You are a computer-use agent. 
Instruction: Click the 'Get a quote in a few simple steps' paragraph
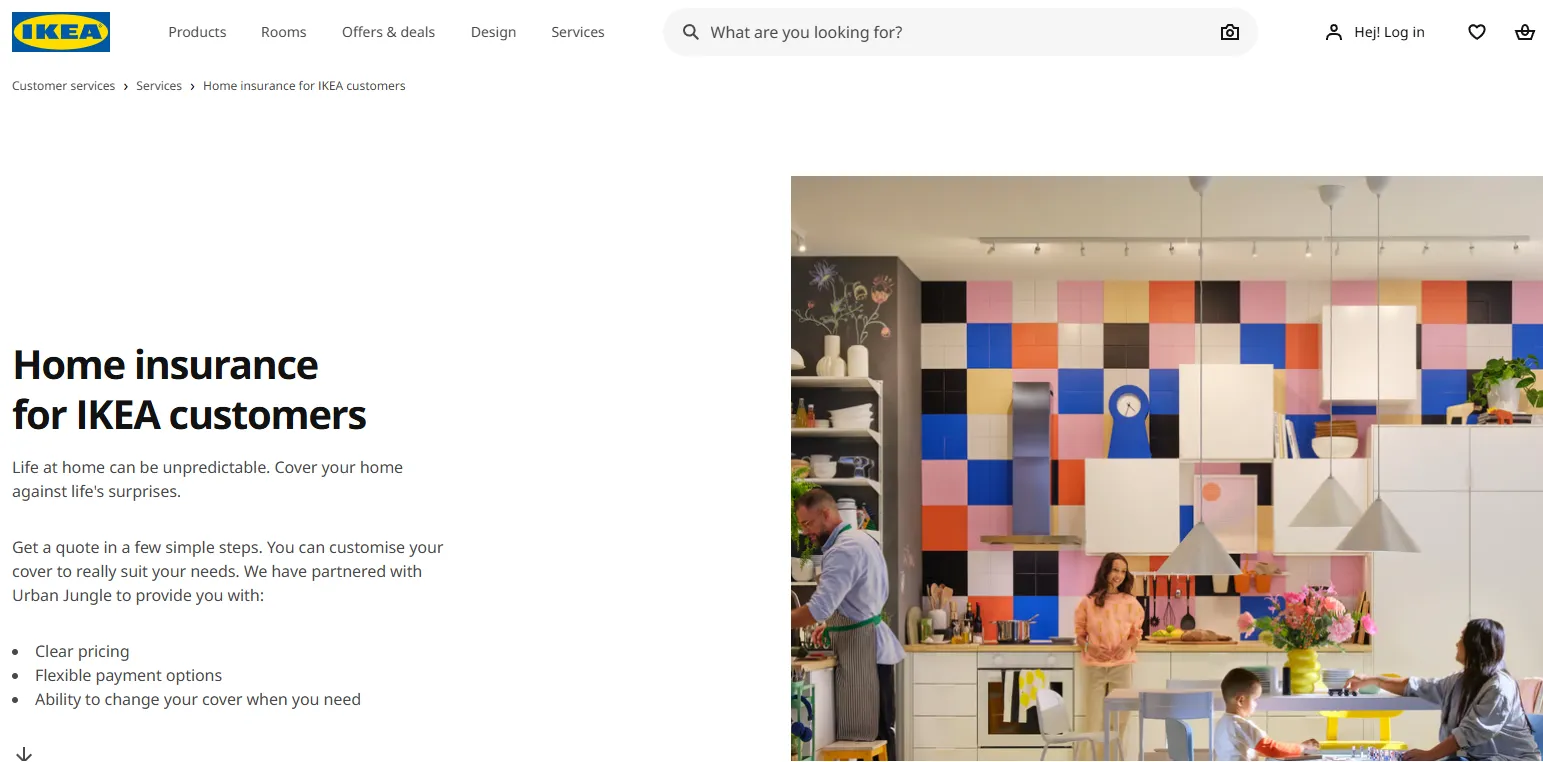pyautogui.click(x=228, y=571)
